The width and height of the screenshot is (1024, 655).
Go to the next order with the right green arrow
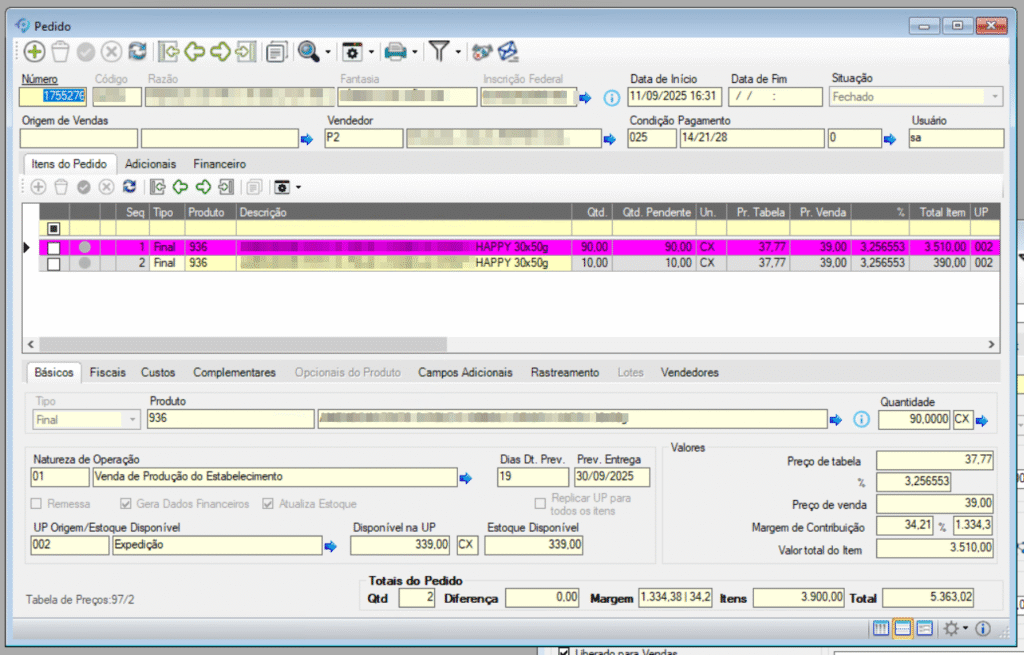tap(219, 51)
